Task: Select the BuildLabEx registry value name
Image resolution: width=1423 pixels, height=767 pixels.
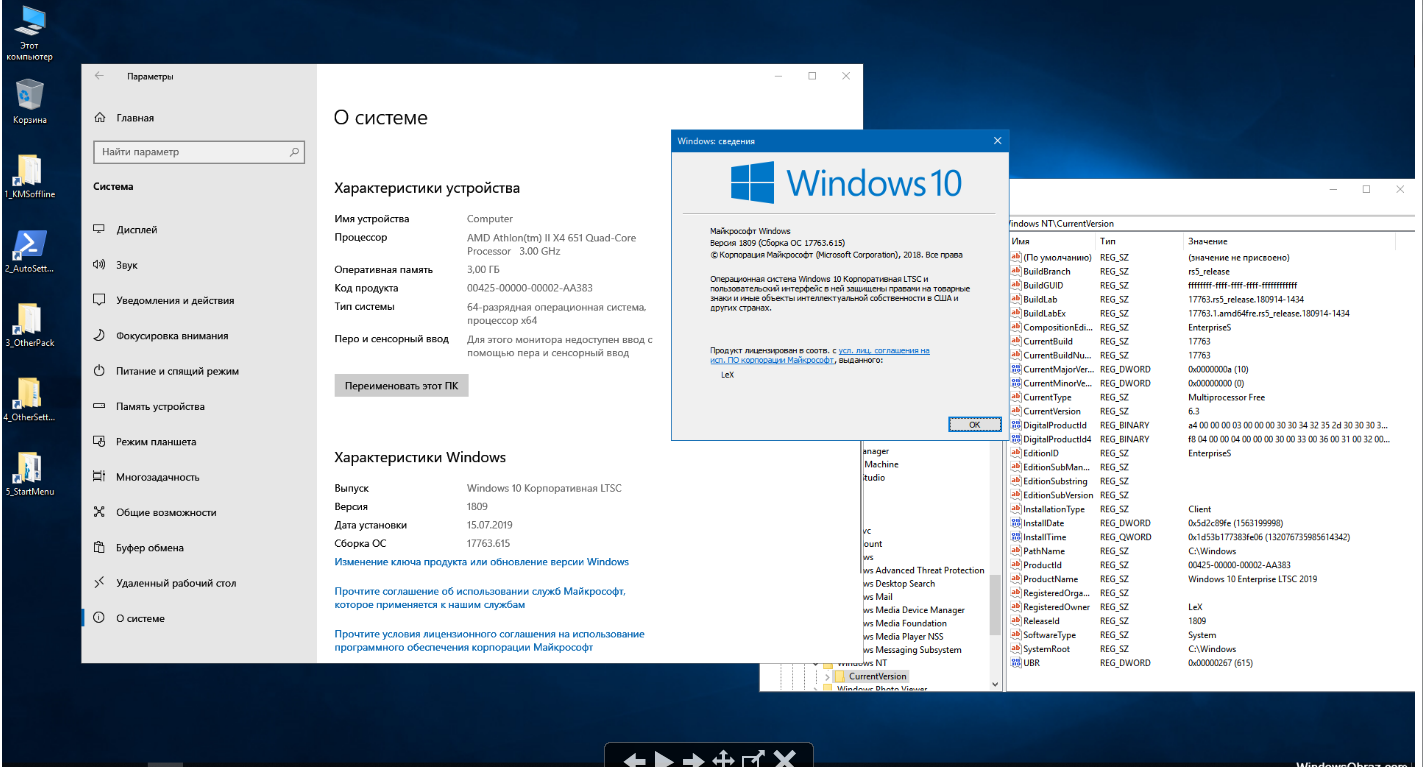Action: click(x=1047, y=313)
